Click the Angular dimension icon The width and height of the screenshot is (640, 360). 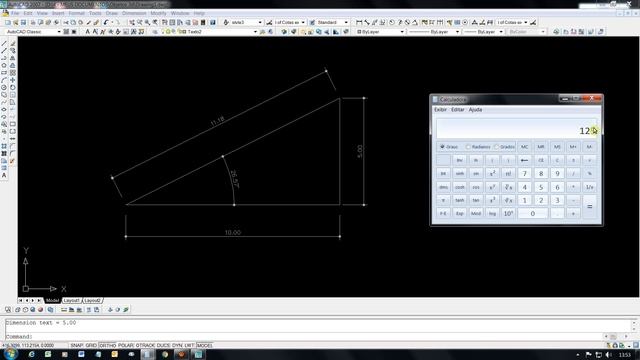click(x=415, y=22)
